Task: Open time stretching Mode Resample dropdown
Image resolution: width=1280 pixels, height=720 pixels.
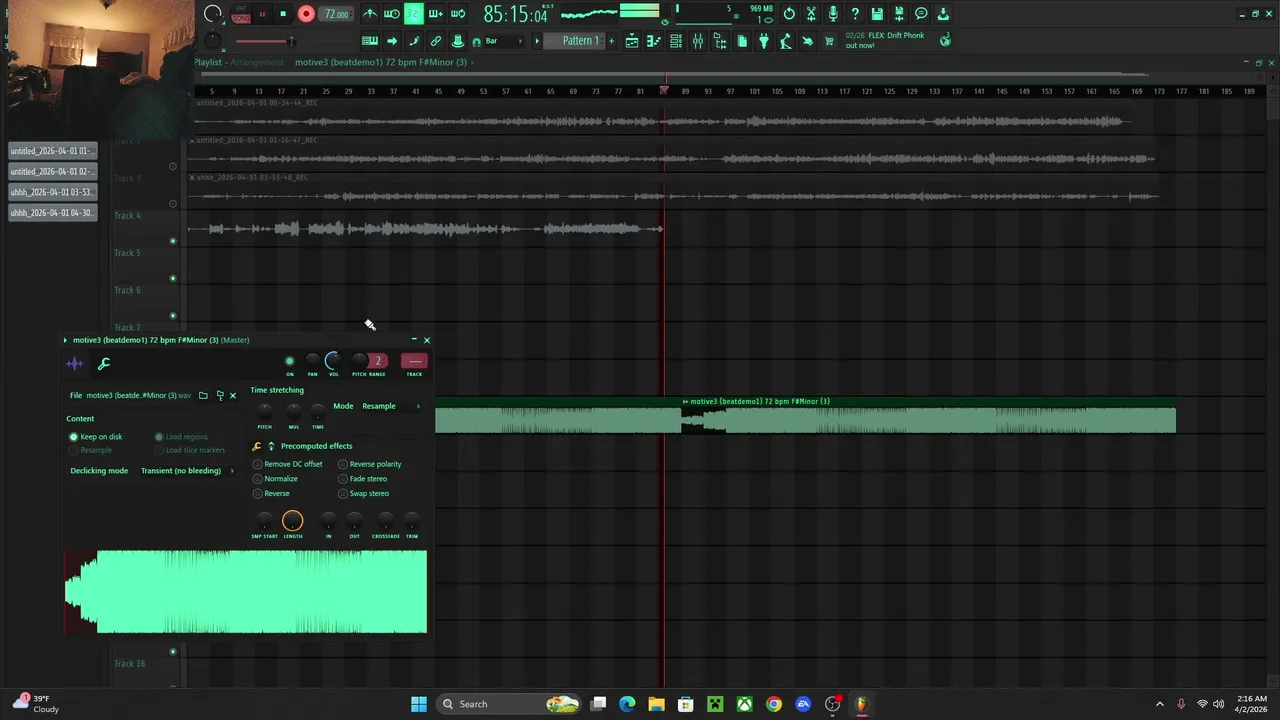Action: pos(390,406)
